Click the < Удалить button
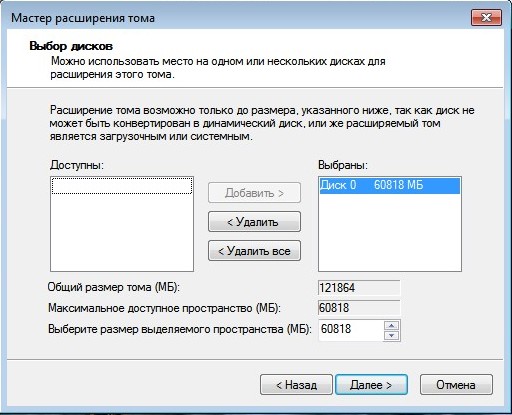The image size is (512, 415). coord(254,222)
